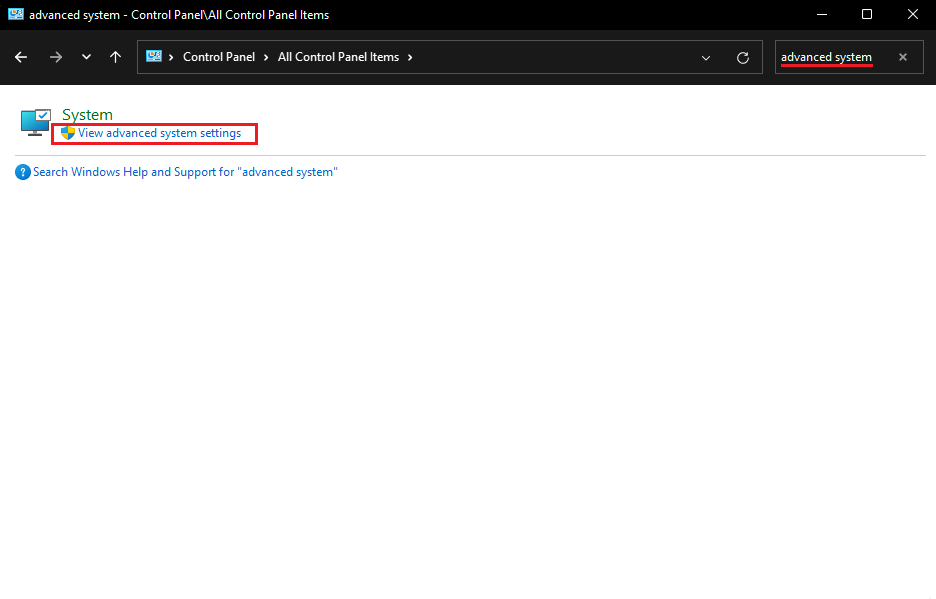Screen dimensions: 936x599
Task: Refresh the Control Panel view
Action: click(x=743, y=57)
